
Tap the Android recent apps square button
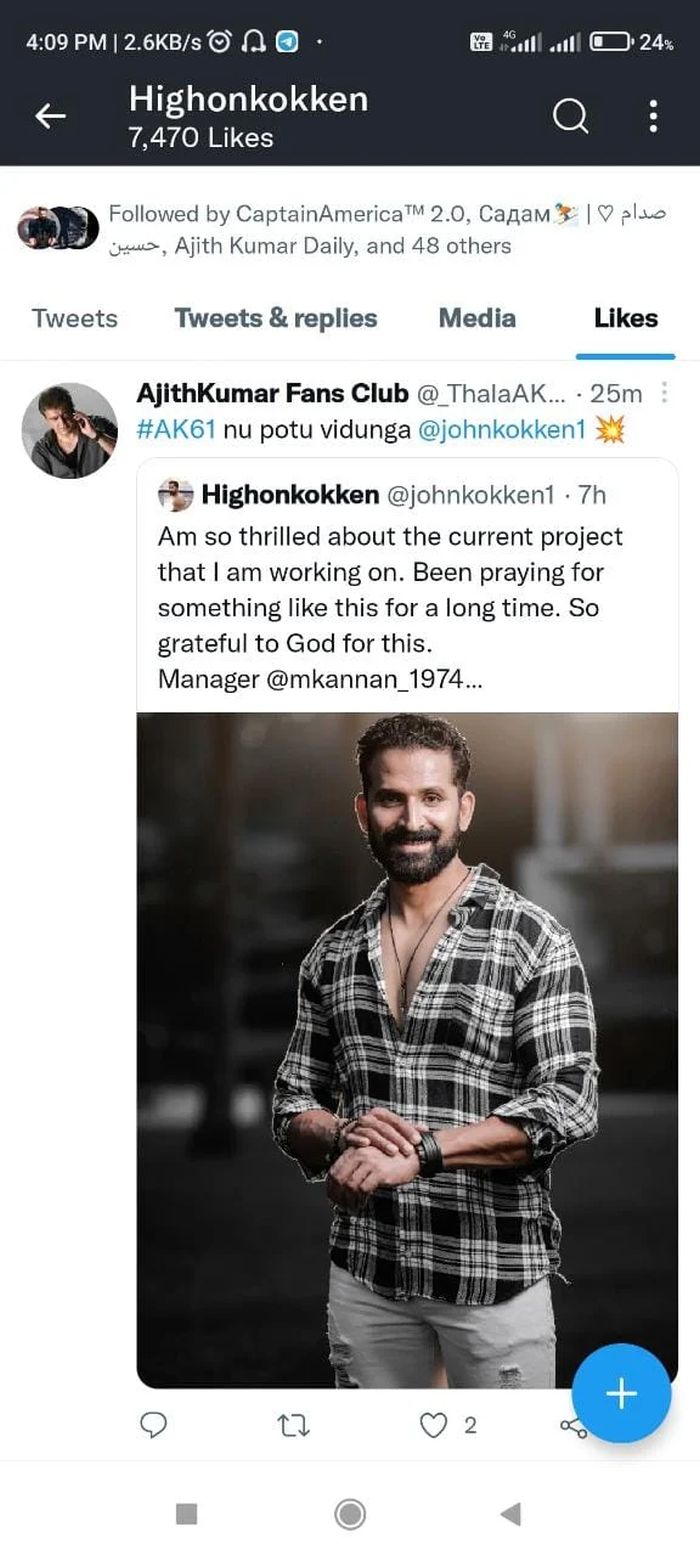pyautogui.click(x=186, y=1514)
